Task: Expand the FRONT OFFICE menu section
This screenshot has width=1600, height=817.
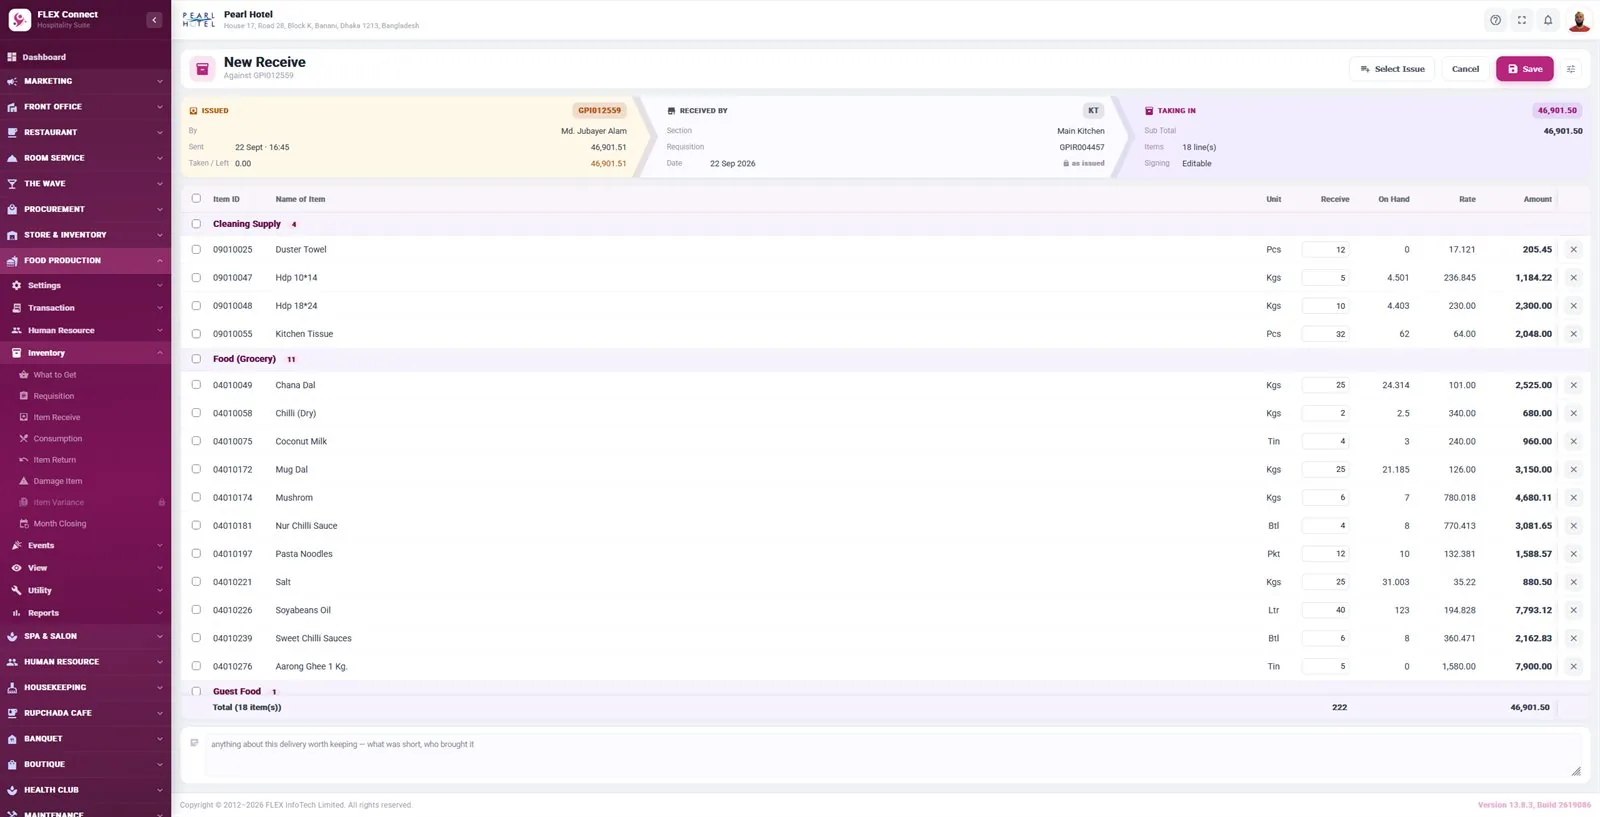Action: click(85, 107)
